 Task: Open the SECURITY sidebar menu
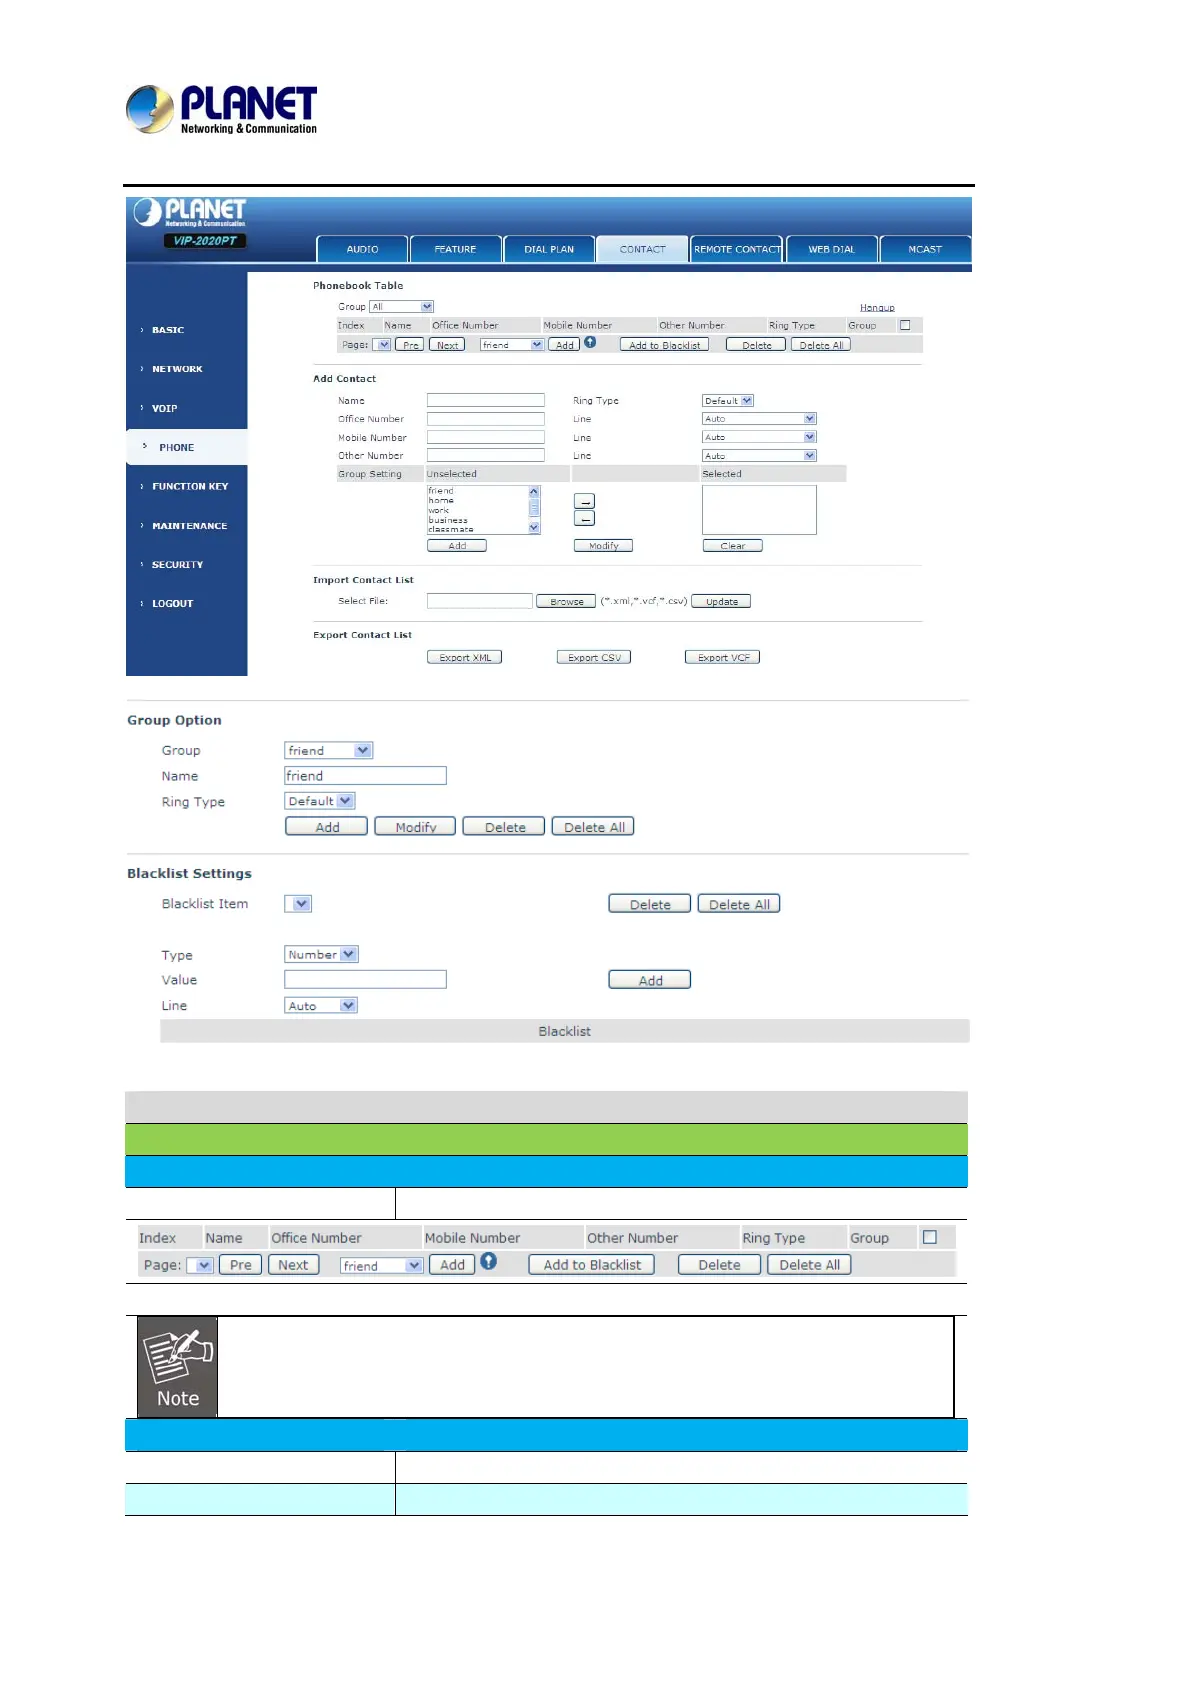coord(177,565)
